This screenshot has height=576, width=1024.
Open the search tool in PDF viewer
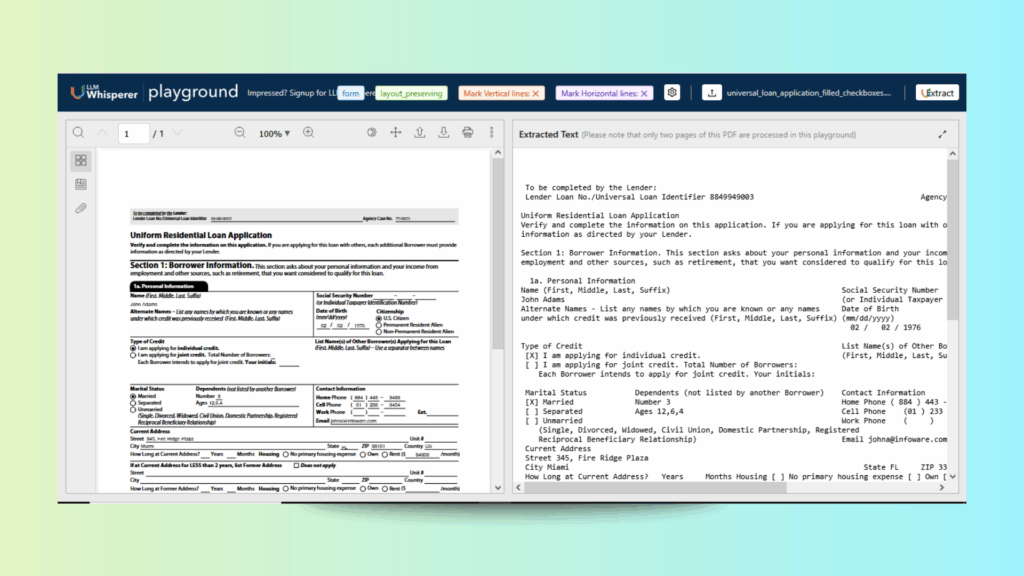tap(78, 133)
